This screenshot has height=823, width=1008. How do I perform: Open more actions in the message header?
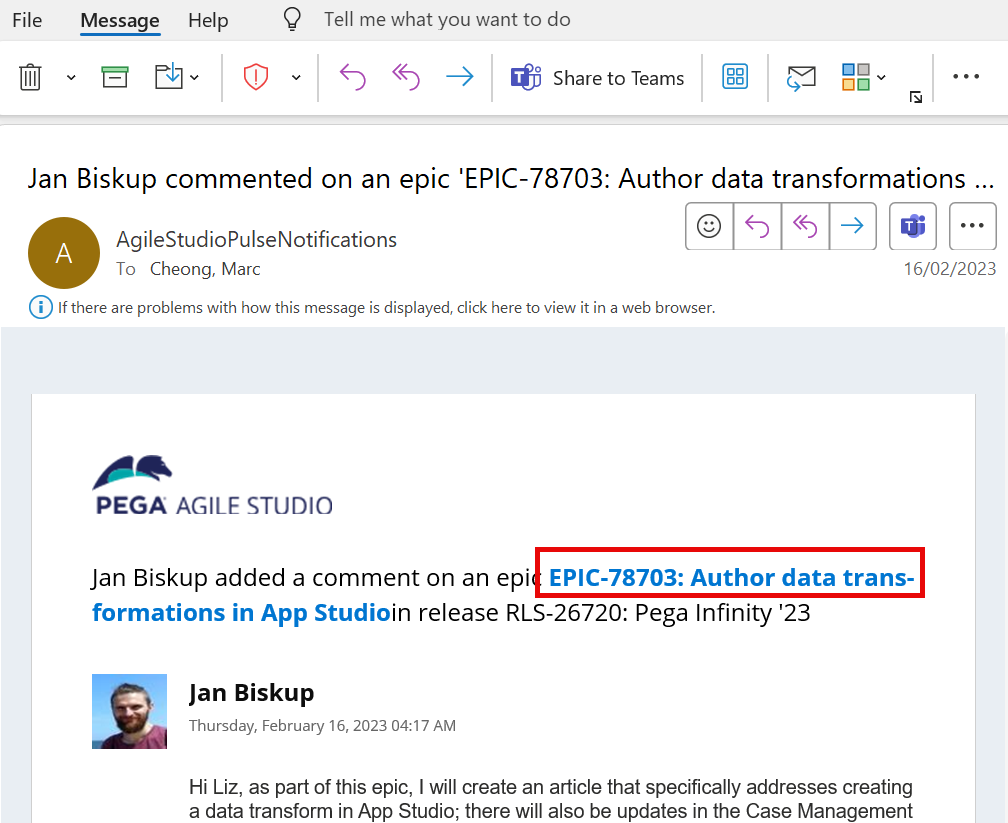coord(973,226)
